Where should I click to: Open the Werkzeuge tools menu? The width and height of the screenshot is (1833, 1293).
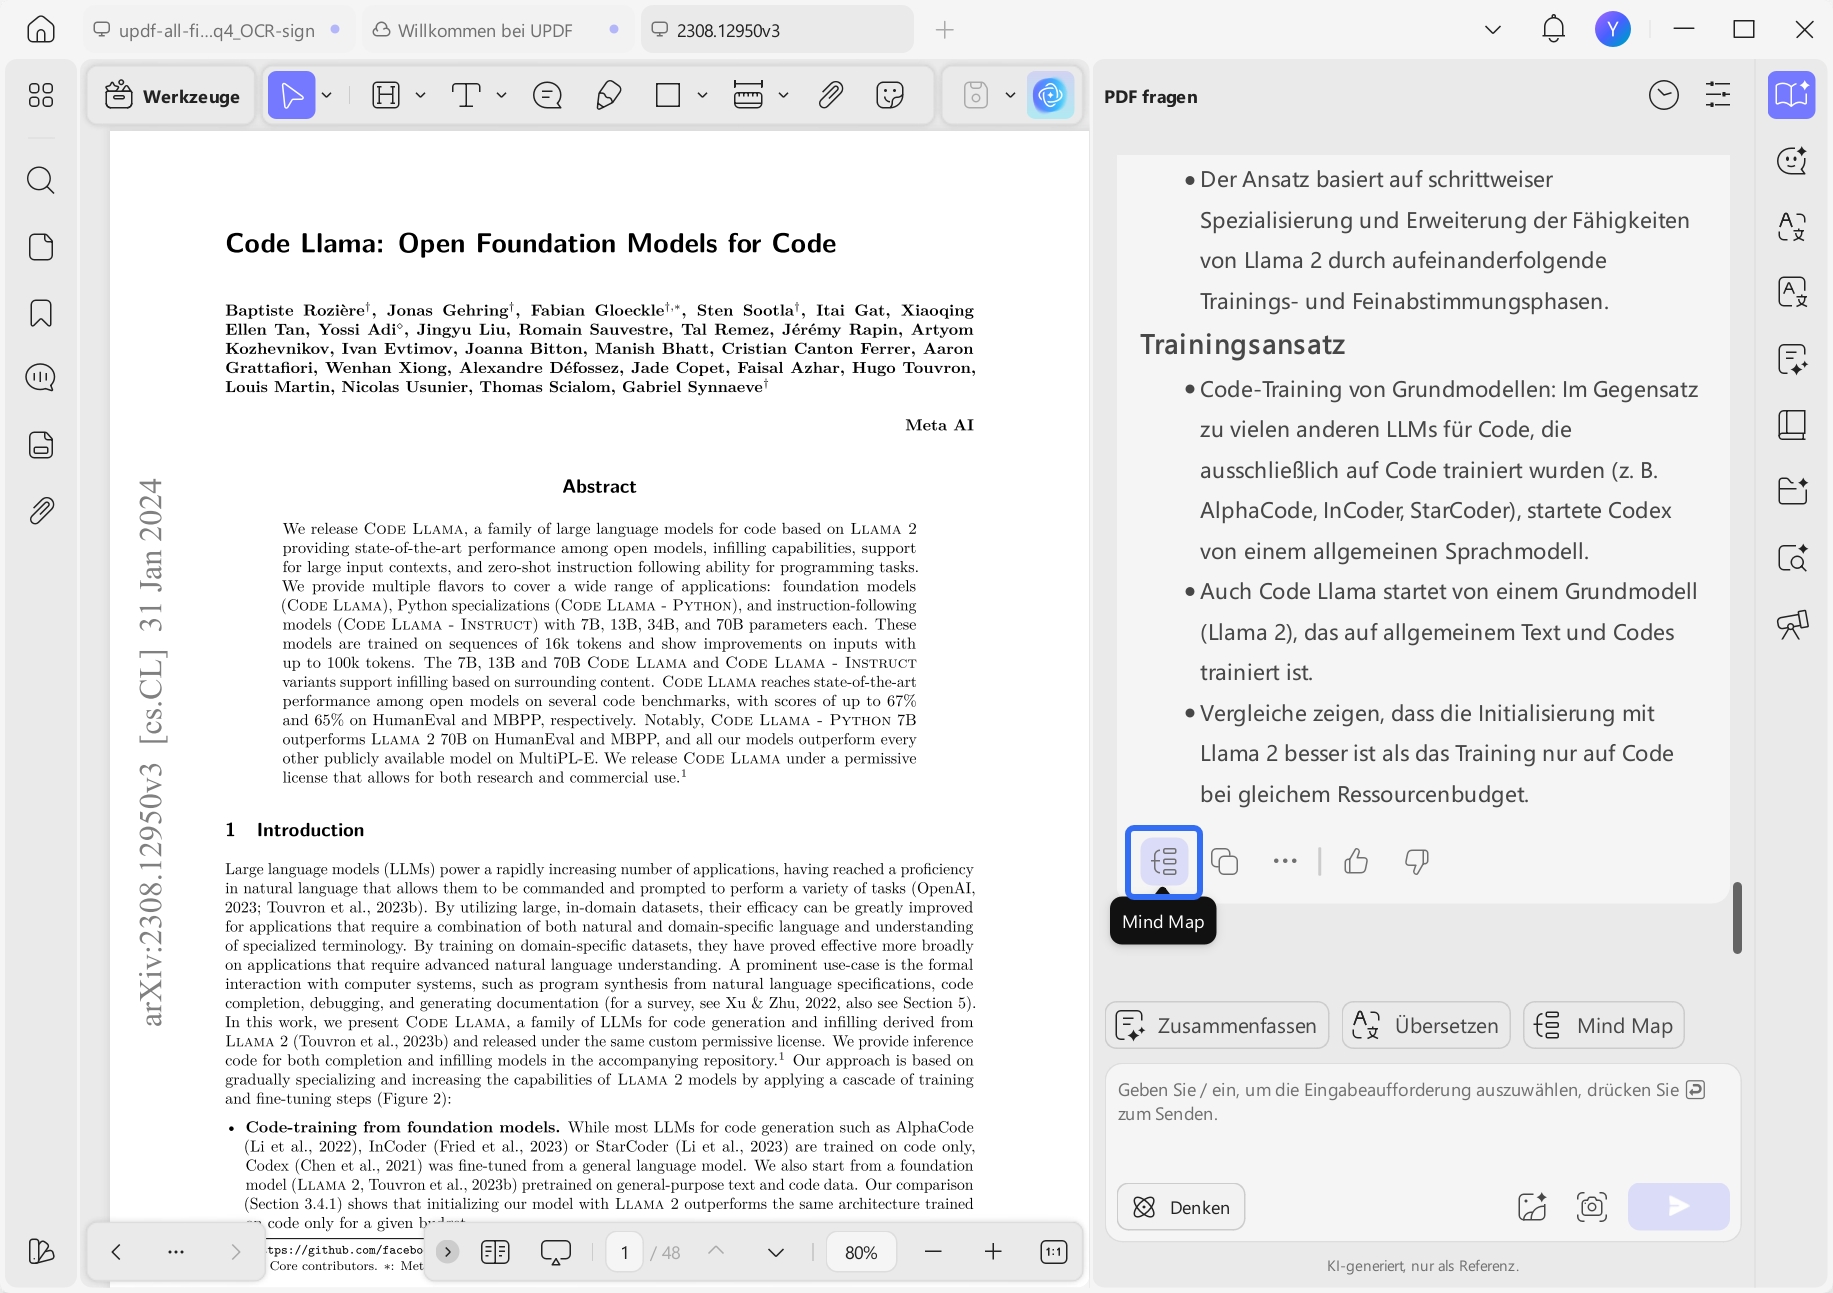click(x=172, y=95)
